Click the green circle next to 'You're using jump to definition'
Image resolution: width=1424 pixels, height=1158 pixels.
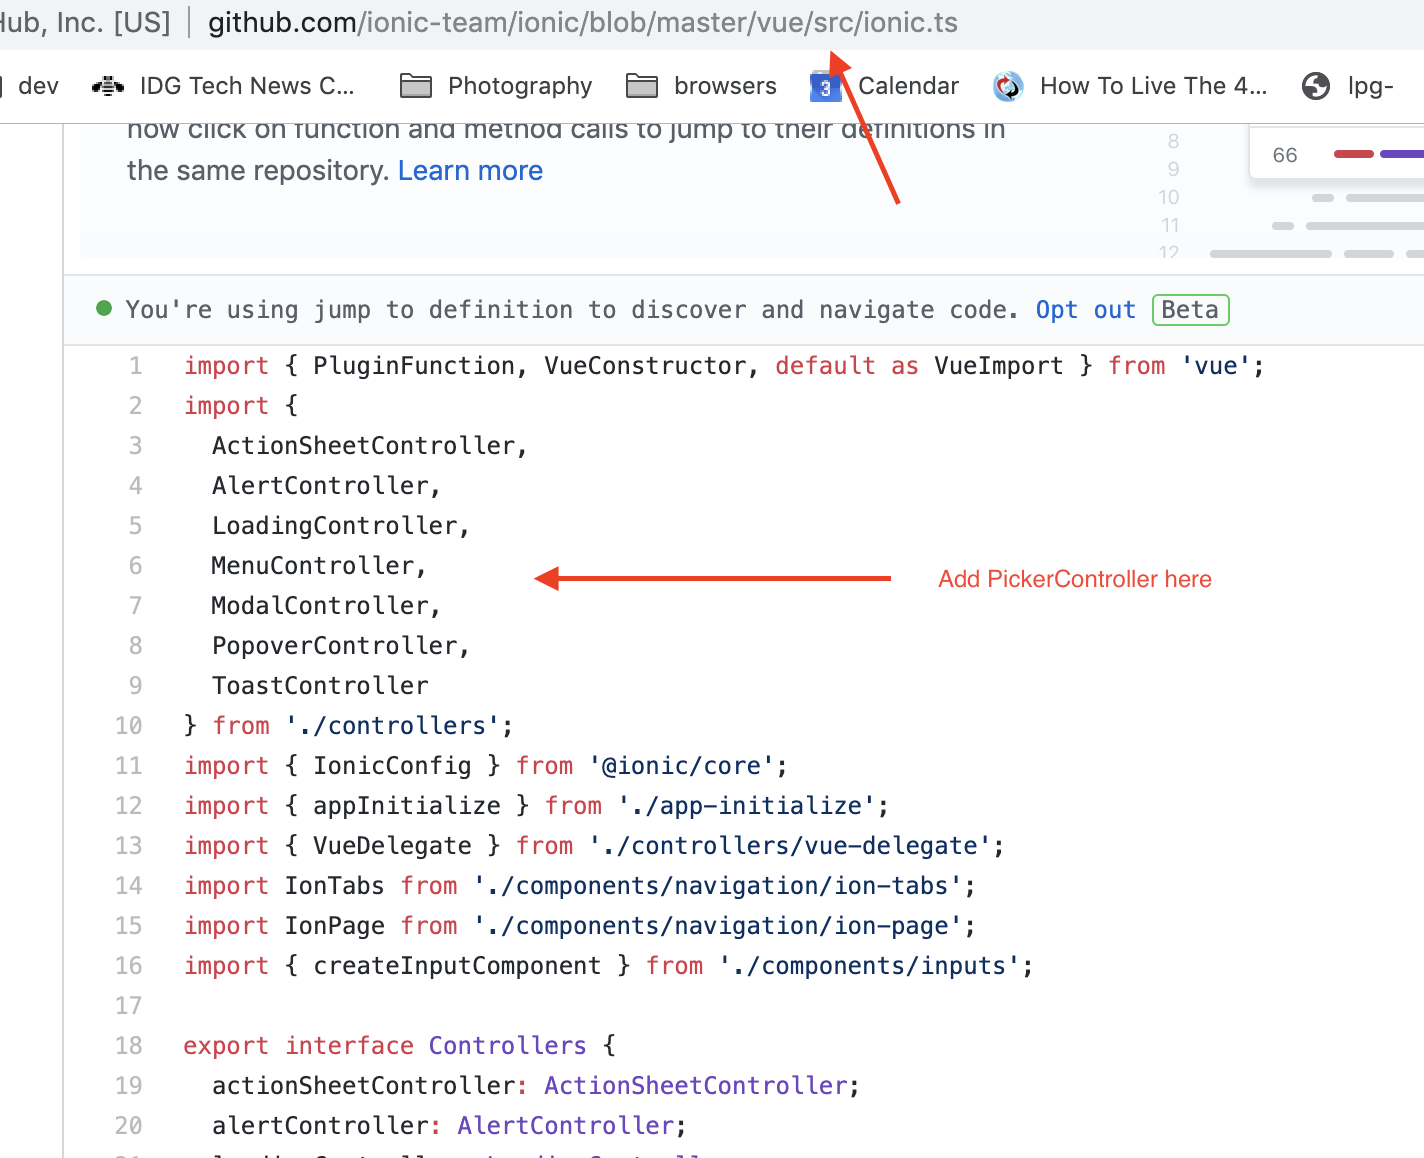(103, 309)
